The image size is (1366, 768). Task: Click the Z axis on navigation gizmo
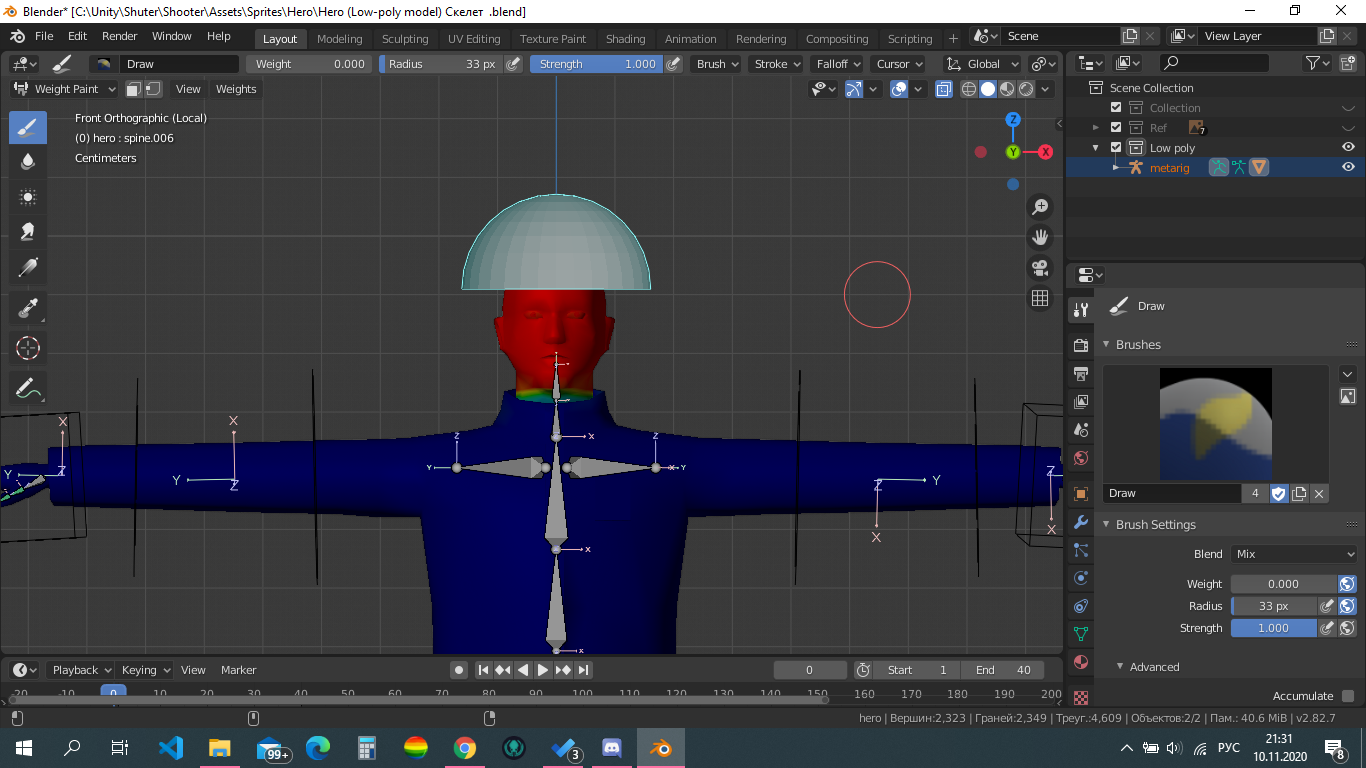[x=1013, y=119]
